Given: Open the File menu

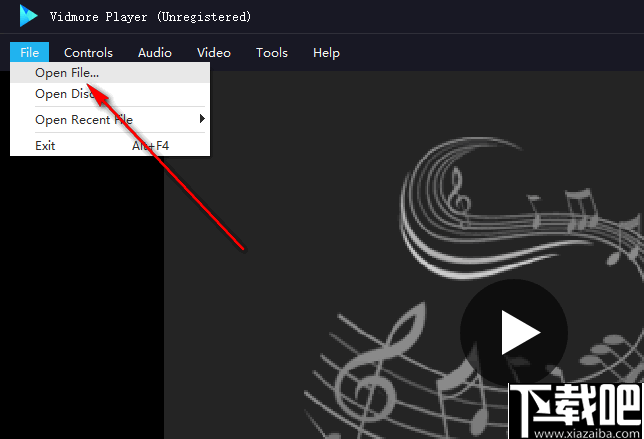Looking at the screenshot, I should click(x=29, y=53).
